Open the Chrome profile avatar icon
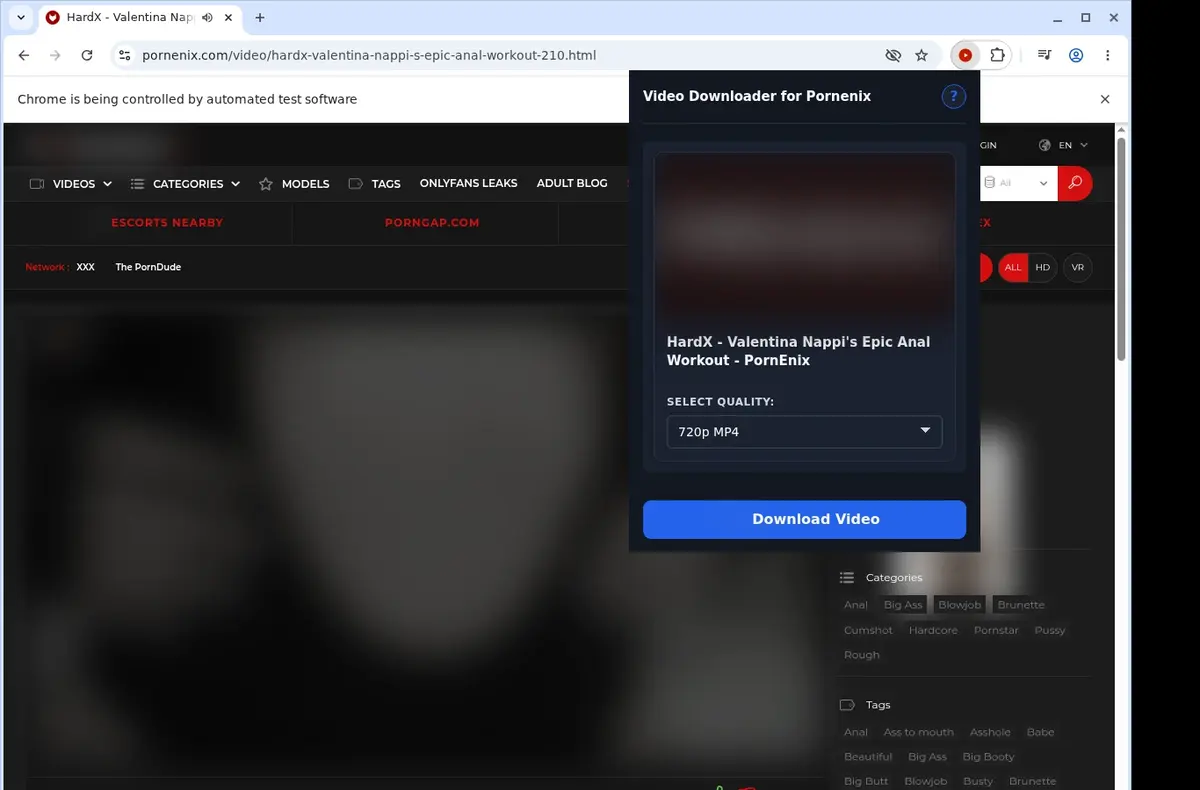 pos(1076,56)
